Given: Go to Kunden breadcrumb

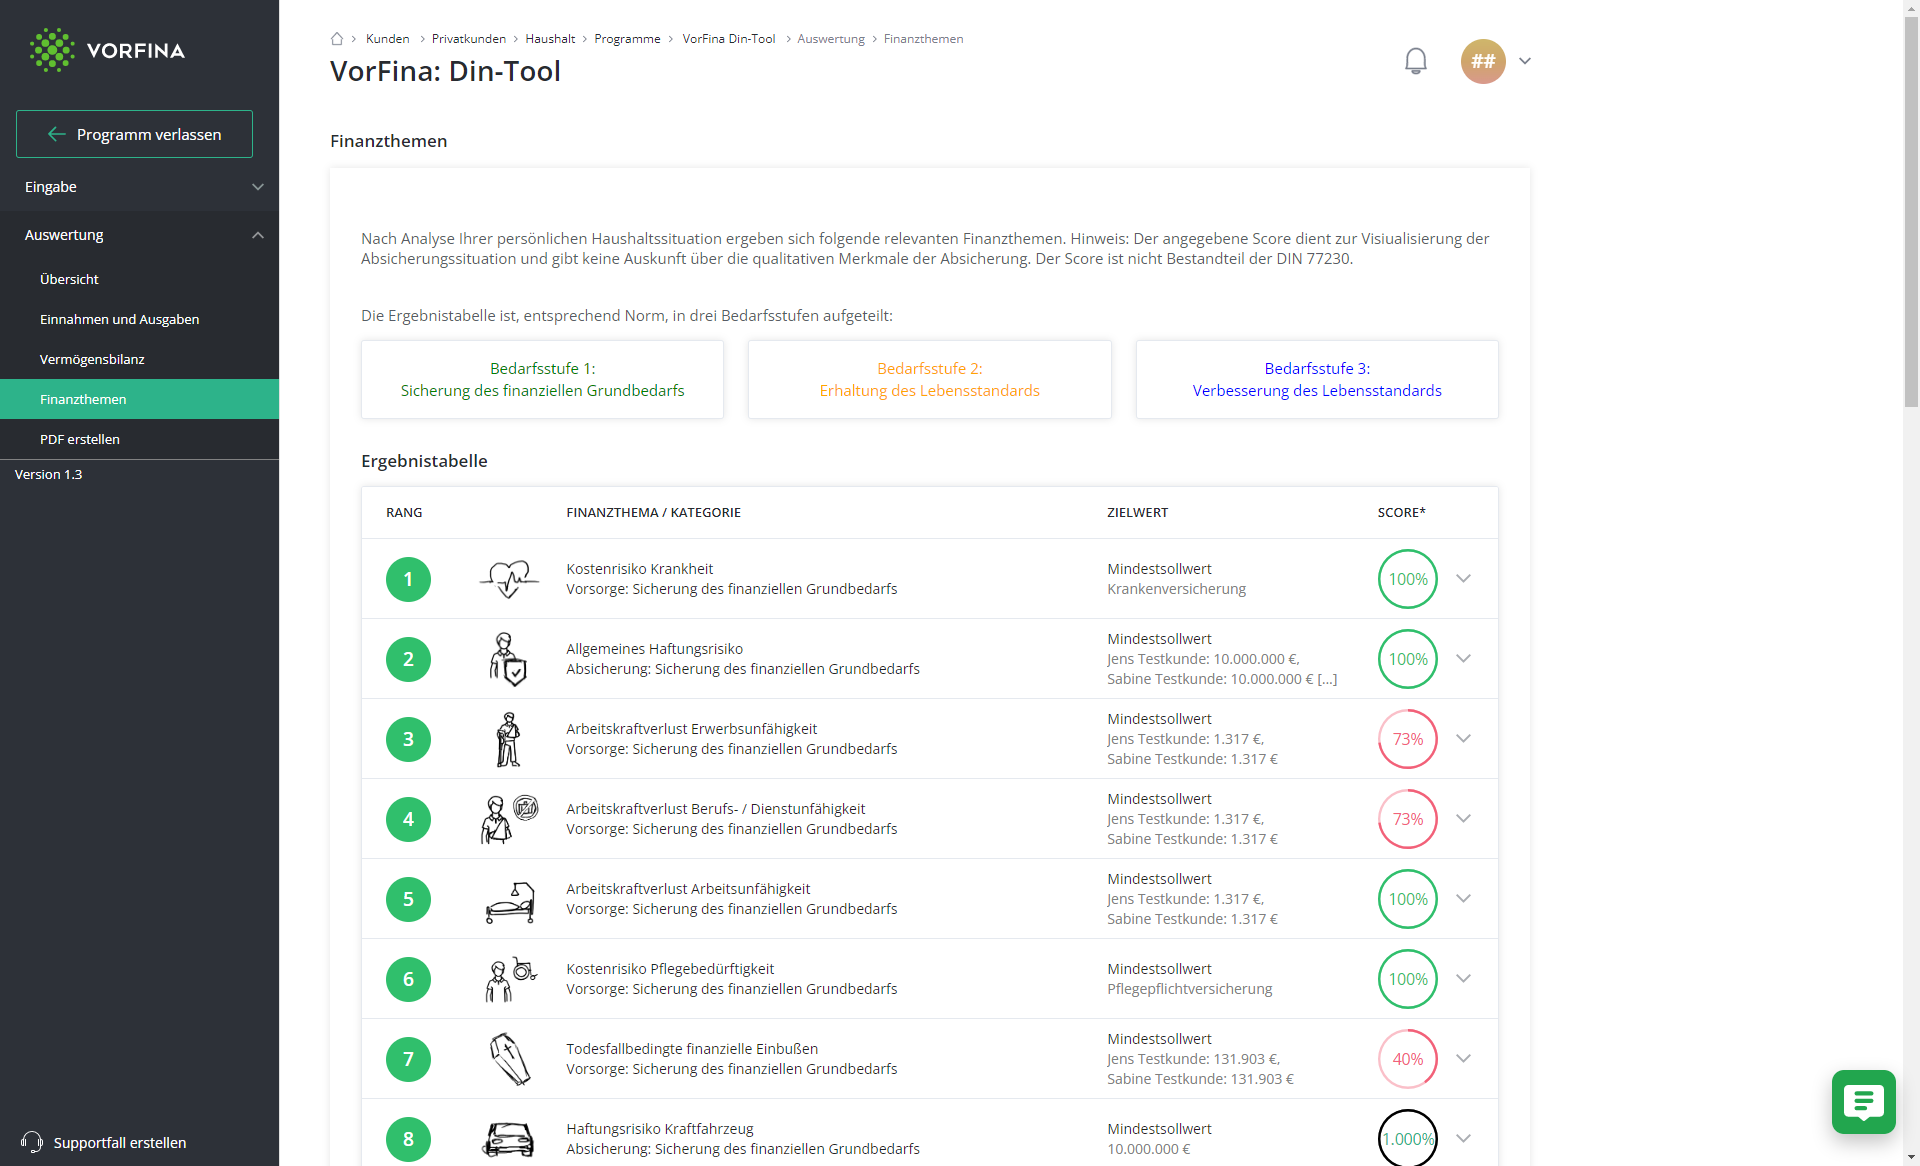Looking at the screenshot, I should click(x=388, y=39).
